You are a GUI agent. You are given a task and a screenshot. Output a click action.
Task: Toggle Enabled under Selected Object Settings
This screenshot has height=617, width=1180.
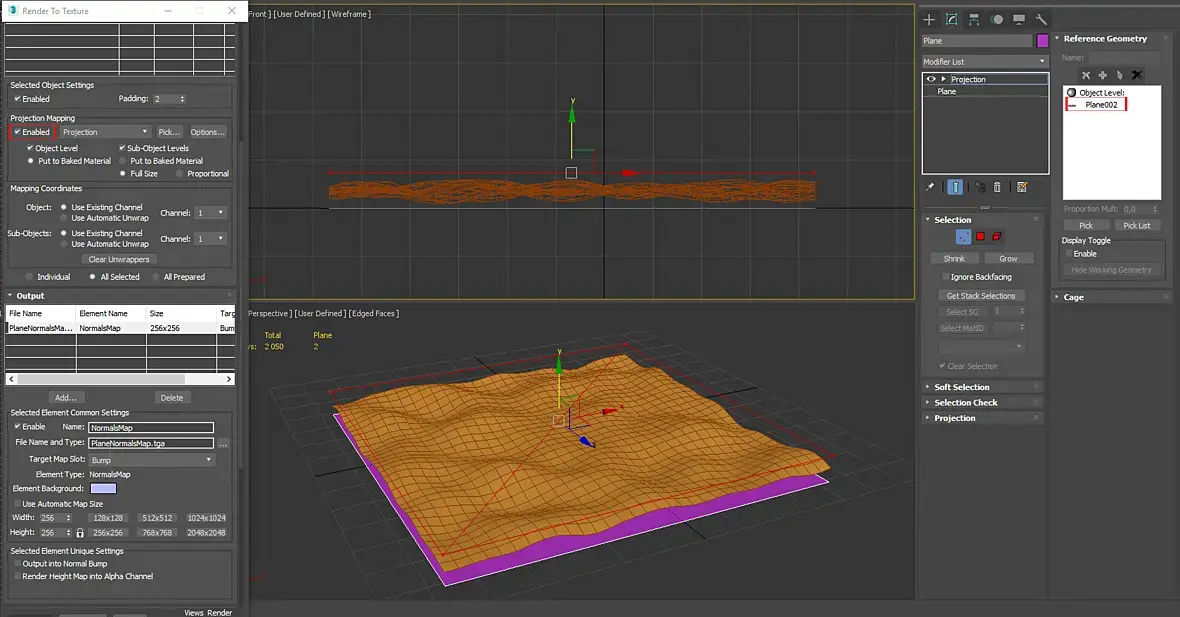(x=17, y=99)
